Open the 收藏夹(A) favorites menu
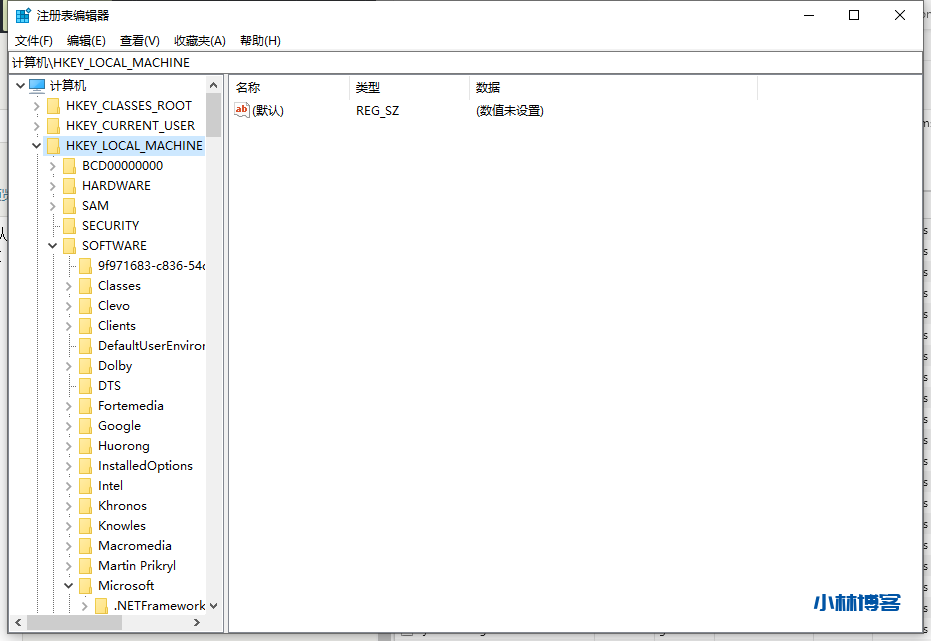Viewport: 931px width, 641px height. [200, 41]
